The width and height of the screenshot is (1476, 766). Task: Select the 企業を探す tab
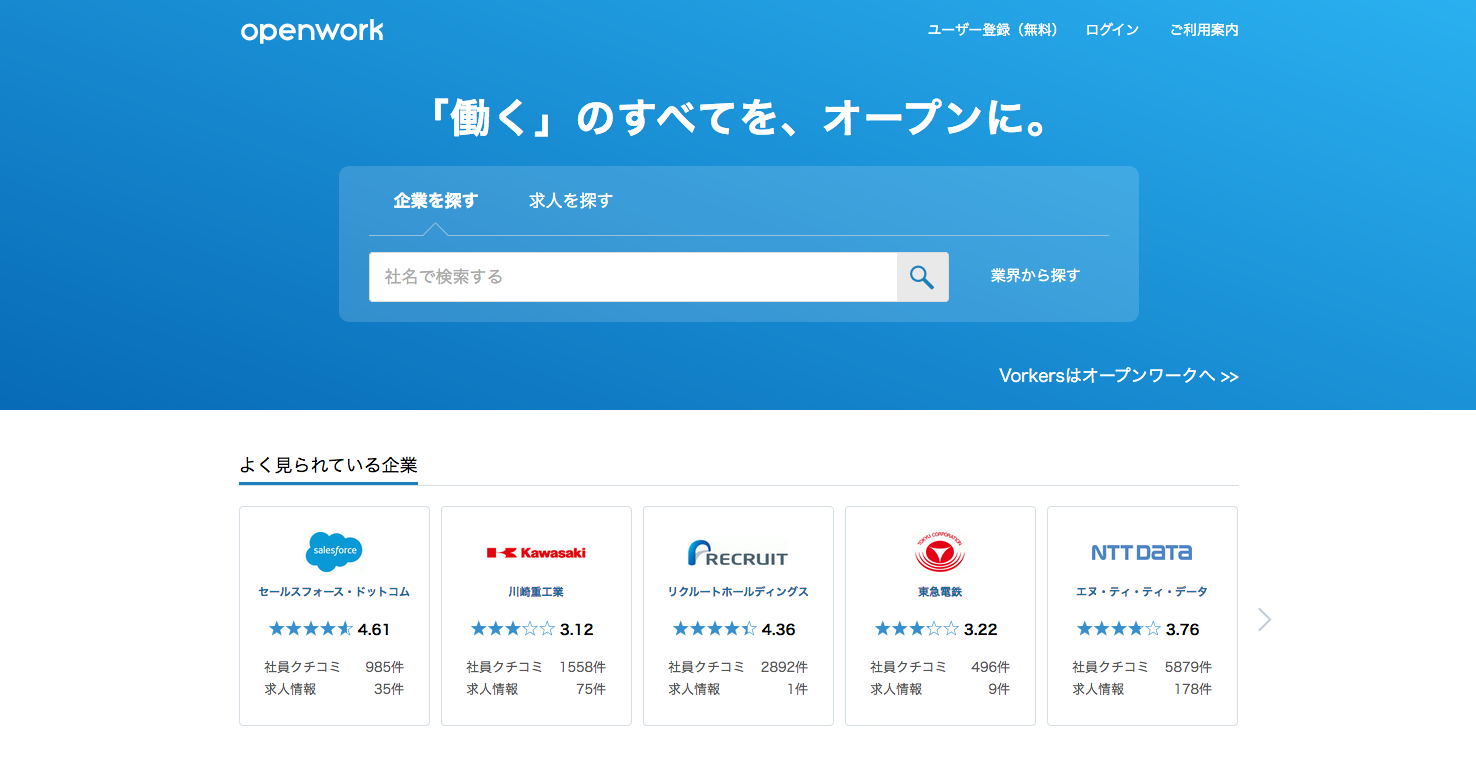436,201
